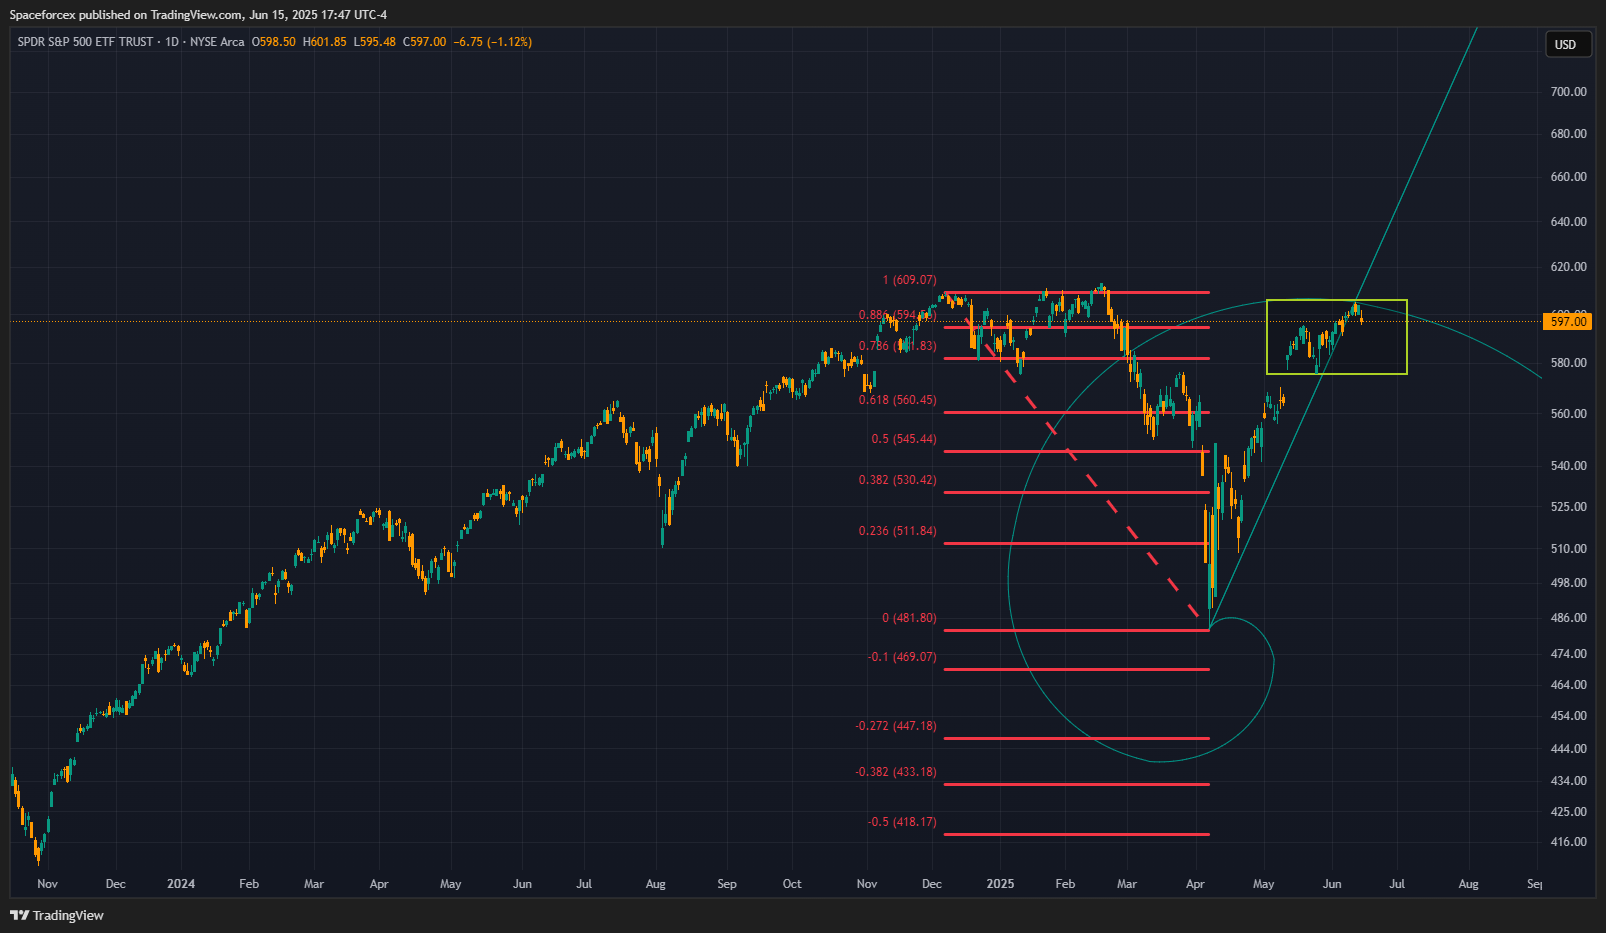Click the 640.00 price axis label

pyautogui.click(x=1568, y=221)
